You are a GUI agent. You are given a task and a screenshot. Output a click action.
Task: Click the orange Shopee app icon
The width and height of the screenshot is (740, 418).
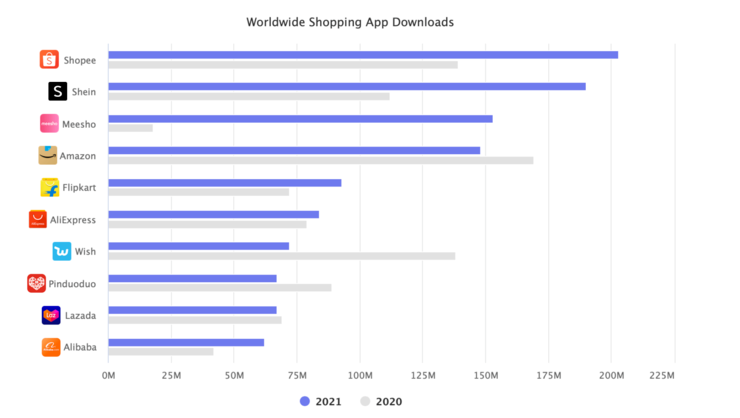49,59
